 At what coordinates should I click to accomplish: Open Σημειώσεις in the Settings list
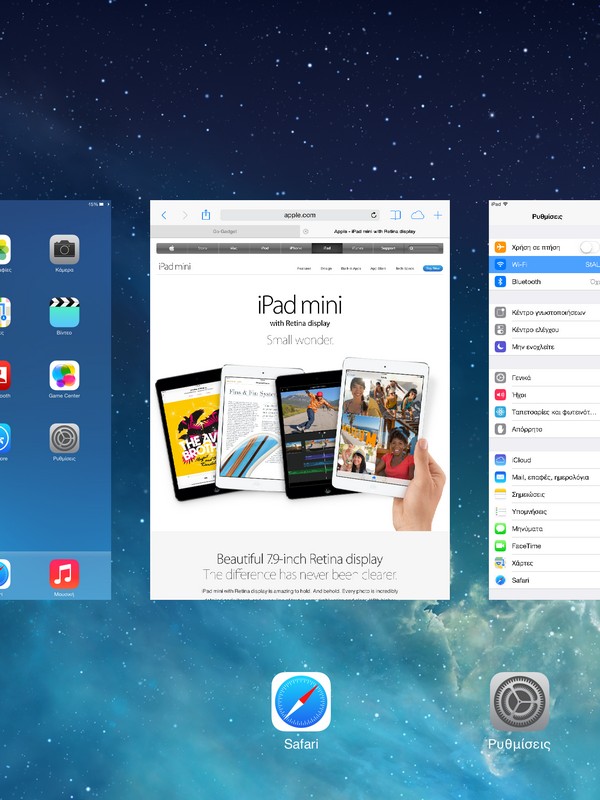point(544,494)
